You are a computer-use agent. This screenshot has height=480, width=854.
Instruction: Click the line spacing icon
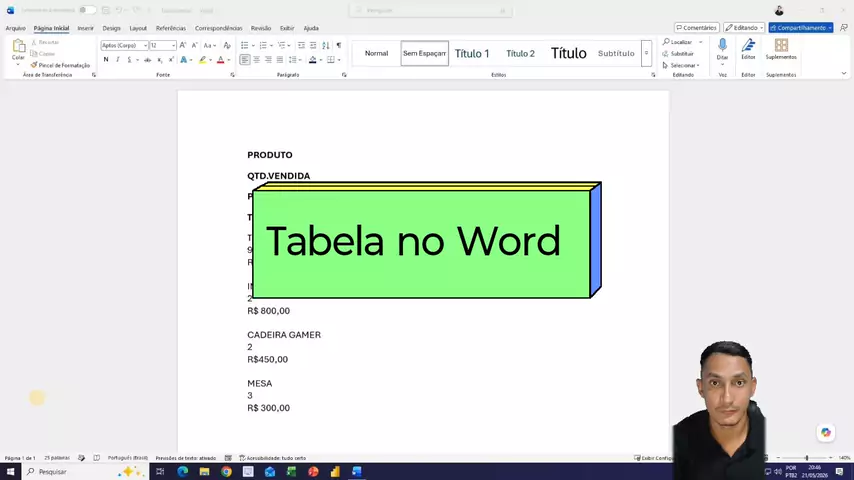(292, 60)
